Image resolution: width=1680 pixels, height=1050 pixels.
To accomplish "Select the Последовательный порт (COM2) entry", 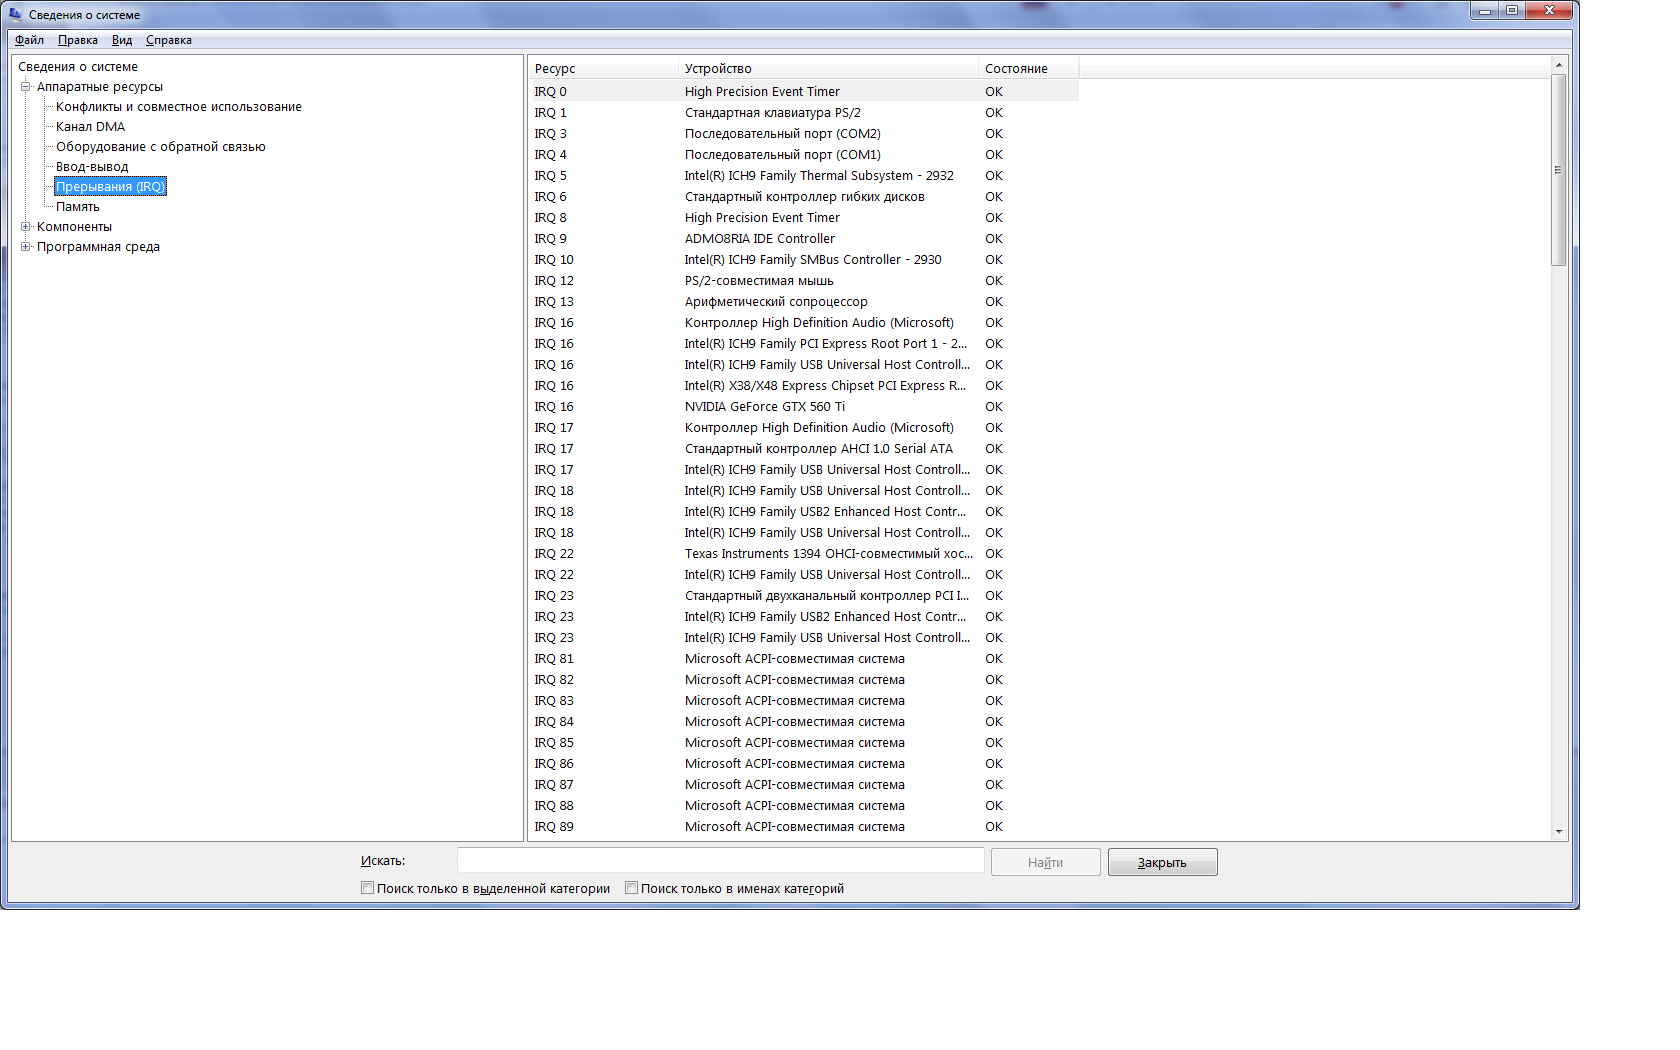I will (x=803, y=133).
